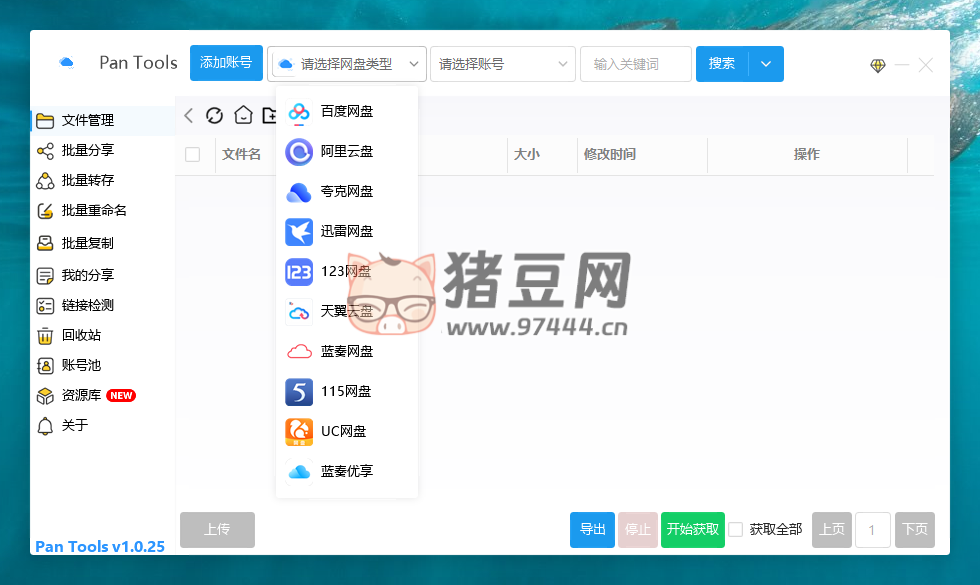Click the new folder icon
Image resolution: width=980 pixels, height=585 pixels.
pyautogui.click(x=269, y=115)
